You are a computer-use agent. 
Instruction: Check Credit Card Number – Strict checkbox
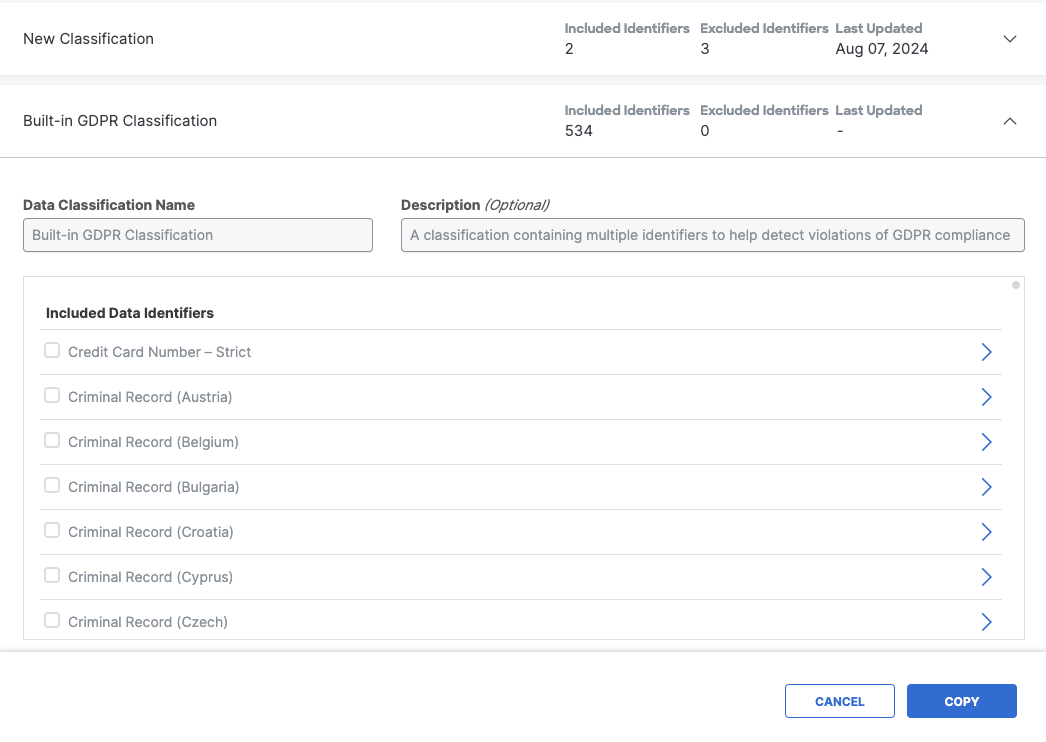pyautogui.click(x=52, y=351)
